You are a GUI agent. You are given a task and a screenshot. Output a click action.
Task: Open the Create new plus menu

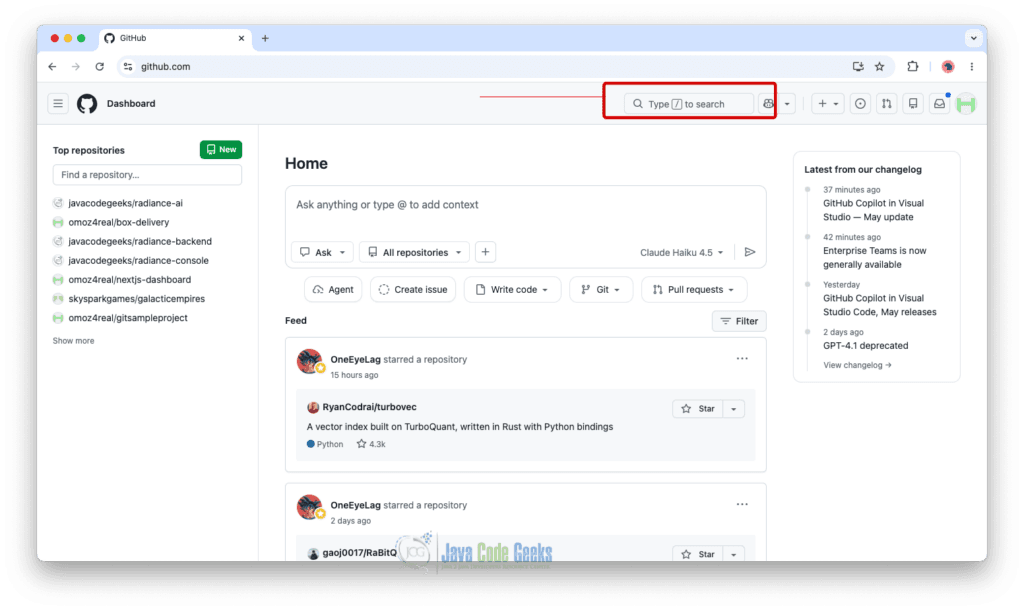tap(827, 104)
